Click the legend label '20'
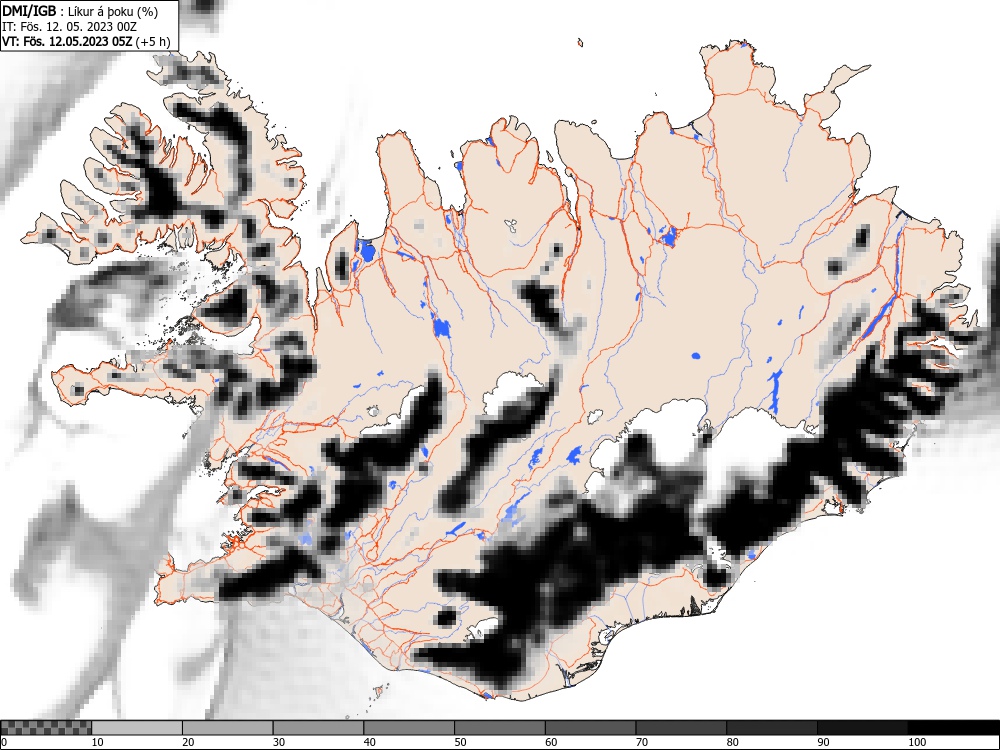The image size is (1000, 750). [x=188, y=742]
